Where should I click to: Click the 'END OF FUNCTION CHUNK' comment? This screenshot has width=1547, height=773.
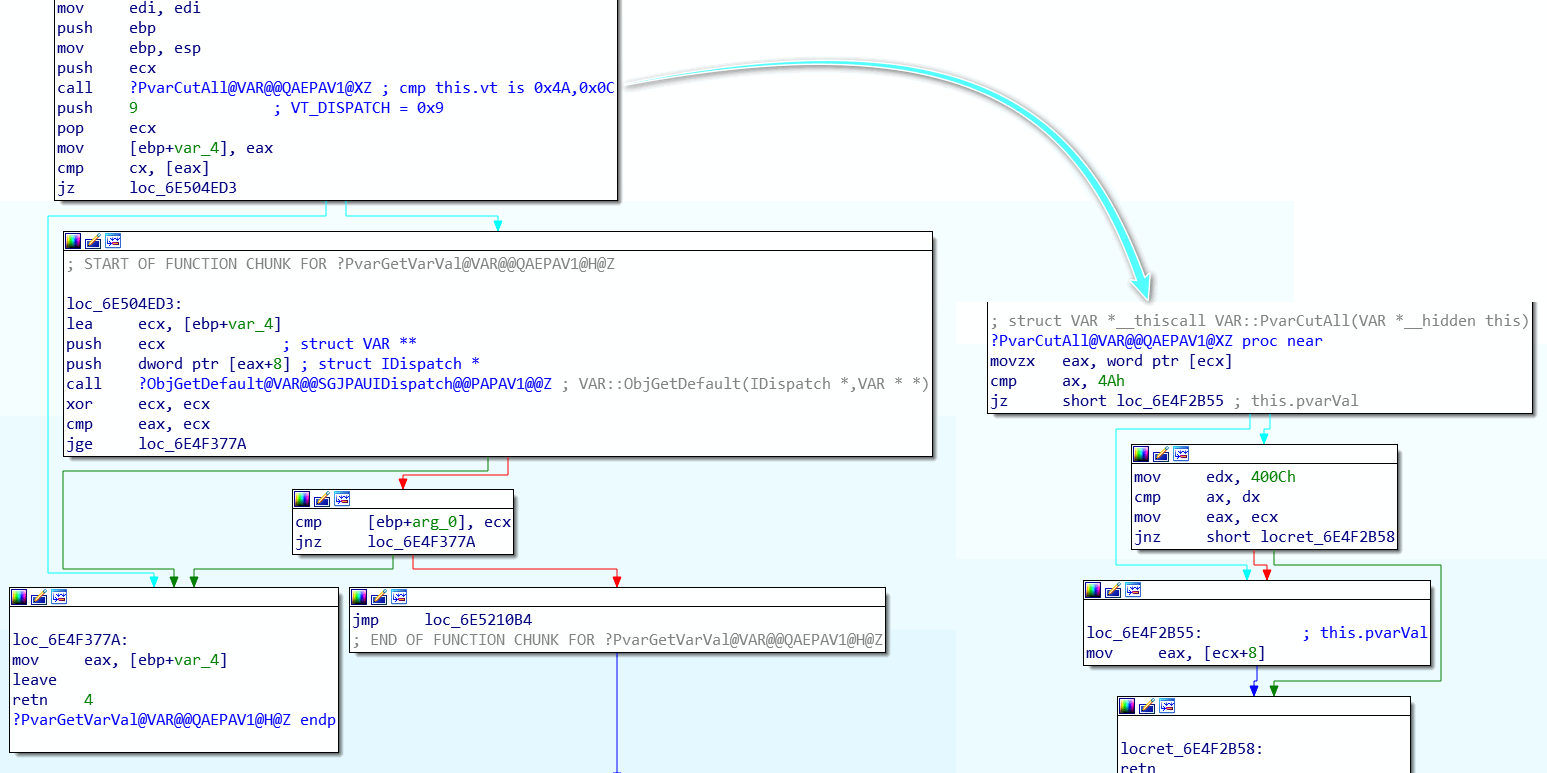618,640
